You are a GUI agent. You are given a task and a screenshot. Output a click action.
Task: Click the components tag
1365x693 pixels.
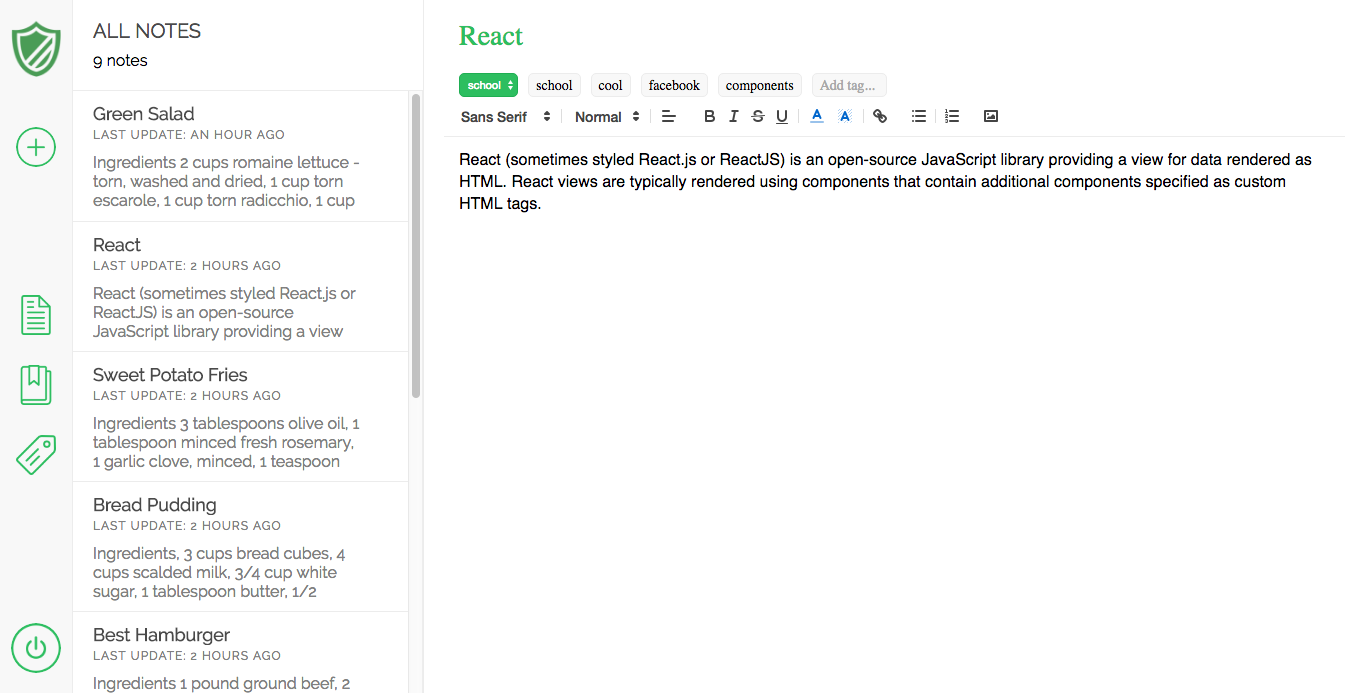click(759, 85)
